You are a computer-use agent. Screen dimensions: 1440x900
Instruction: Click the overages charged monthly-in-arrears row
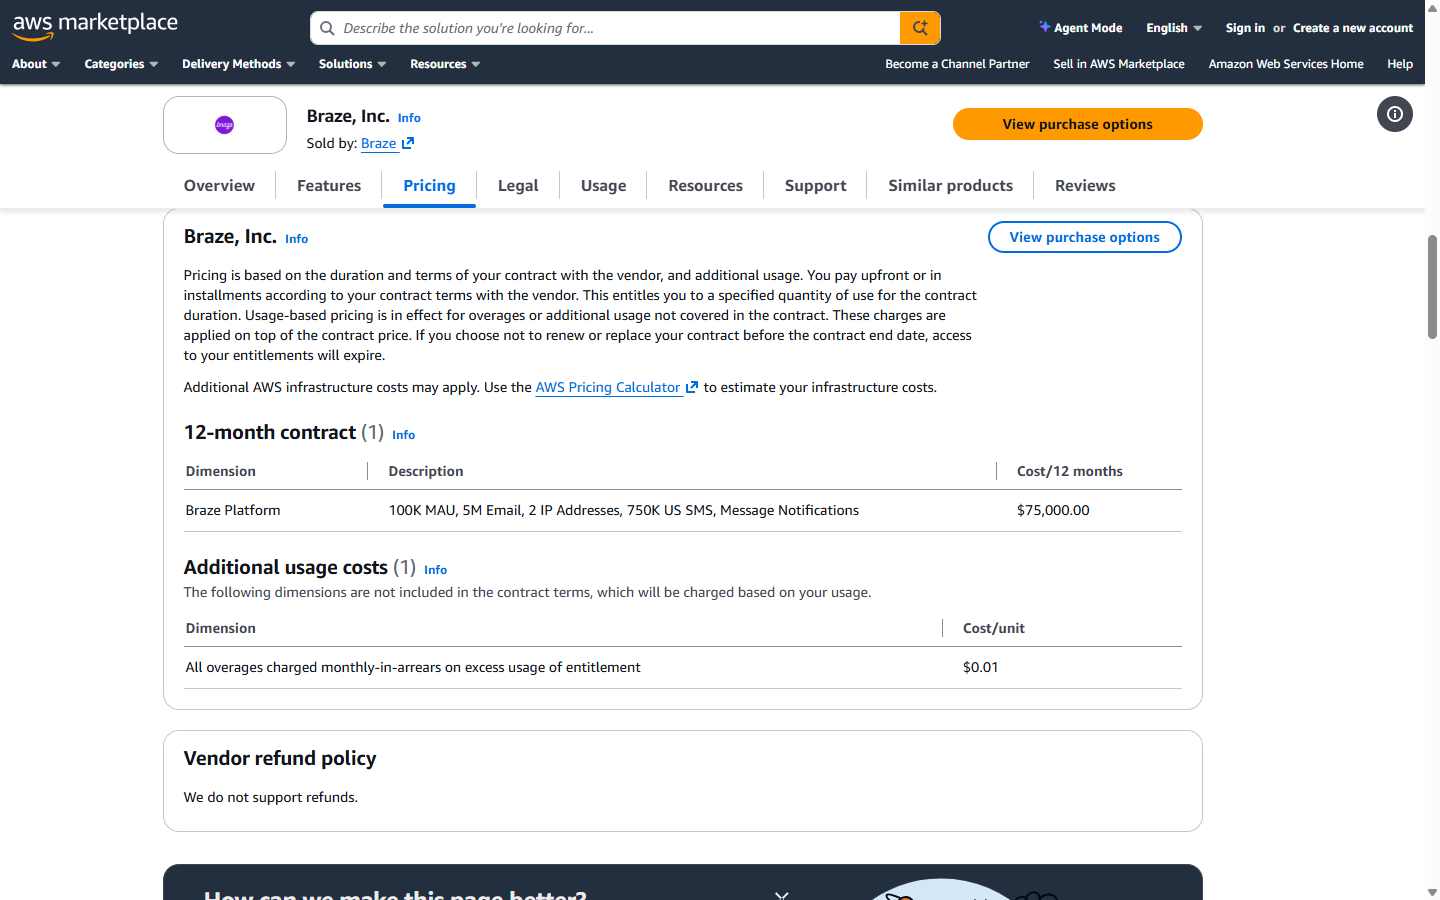682,667
